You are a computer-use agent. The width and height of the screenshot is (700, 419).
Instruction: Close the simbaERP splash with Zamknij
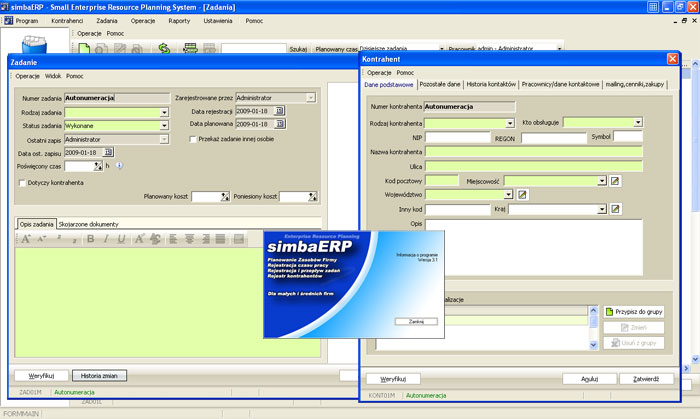point(416,321)
